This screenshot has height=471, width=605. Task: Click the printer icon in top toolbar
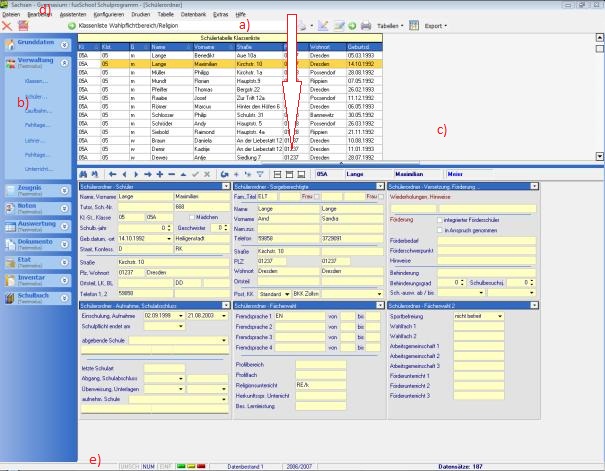[x=366, y=26]
